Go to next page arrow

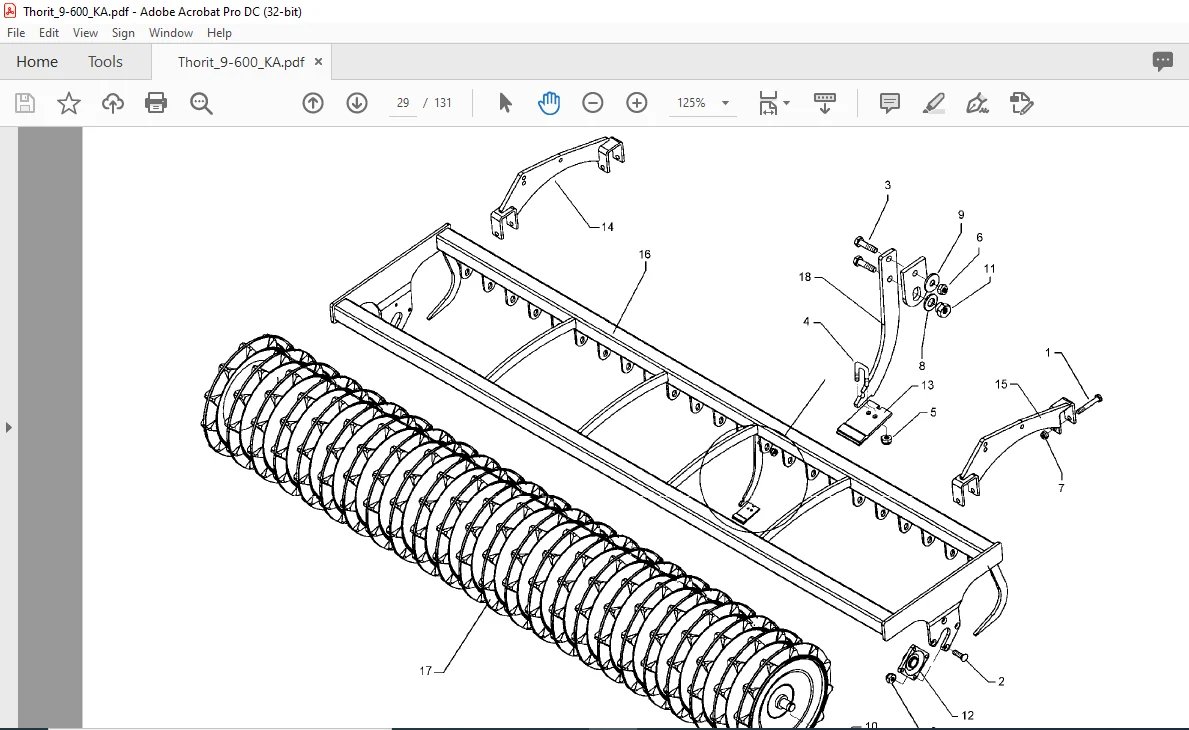[x=357, y=103]
